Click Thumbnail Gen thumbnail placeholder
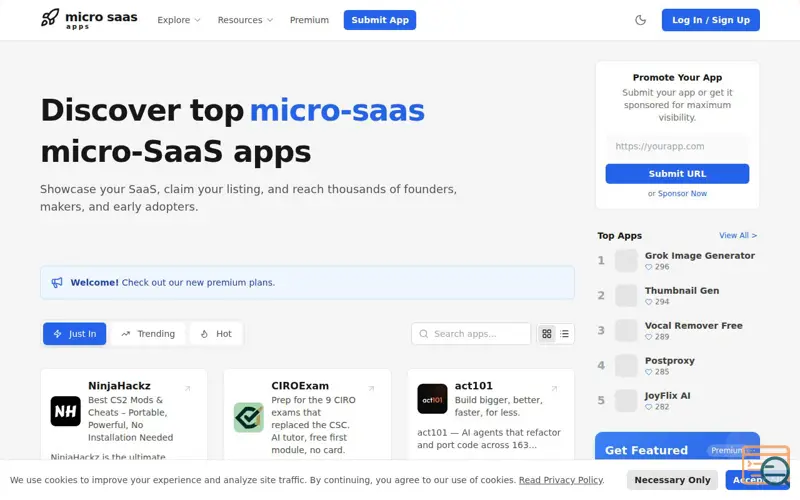The height and width of the screenshot is (500, 800). click(x=626, y=295)
